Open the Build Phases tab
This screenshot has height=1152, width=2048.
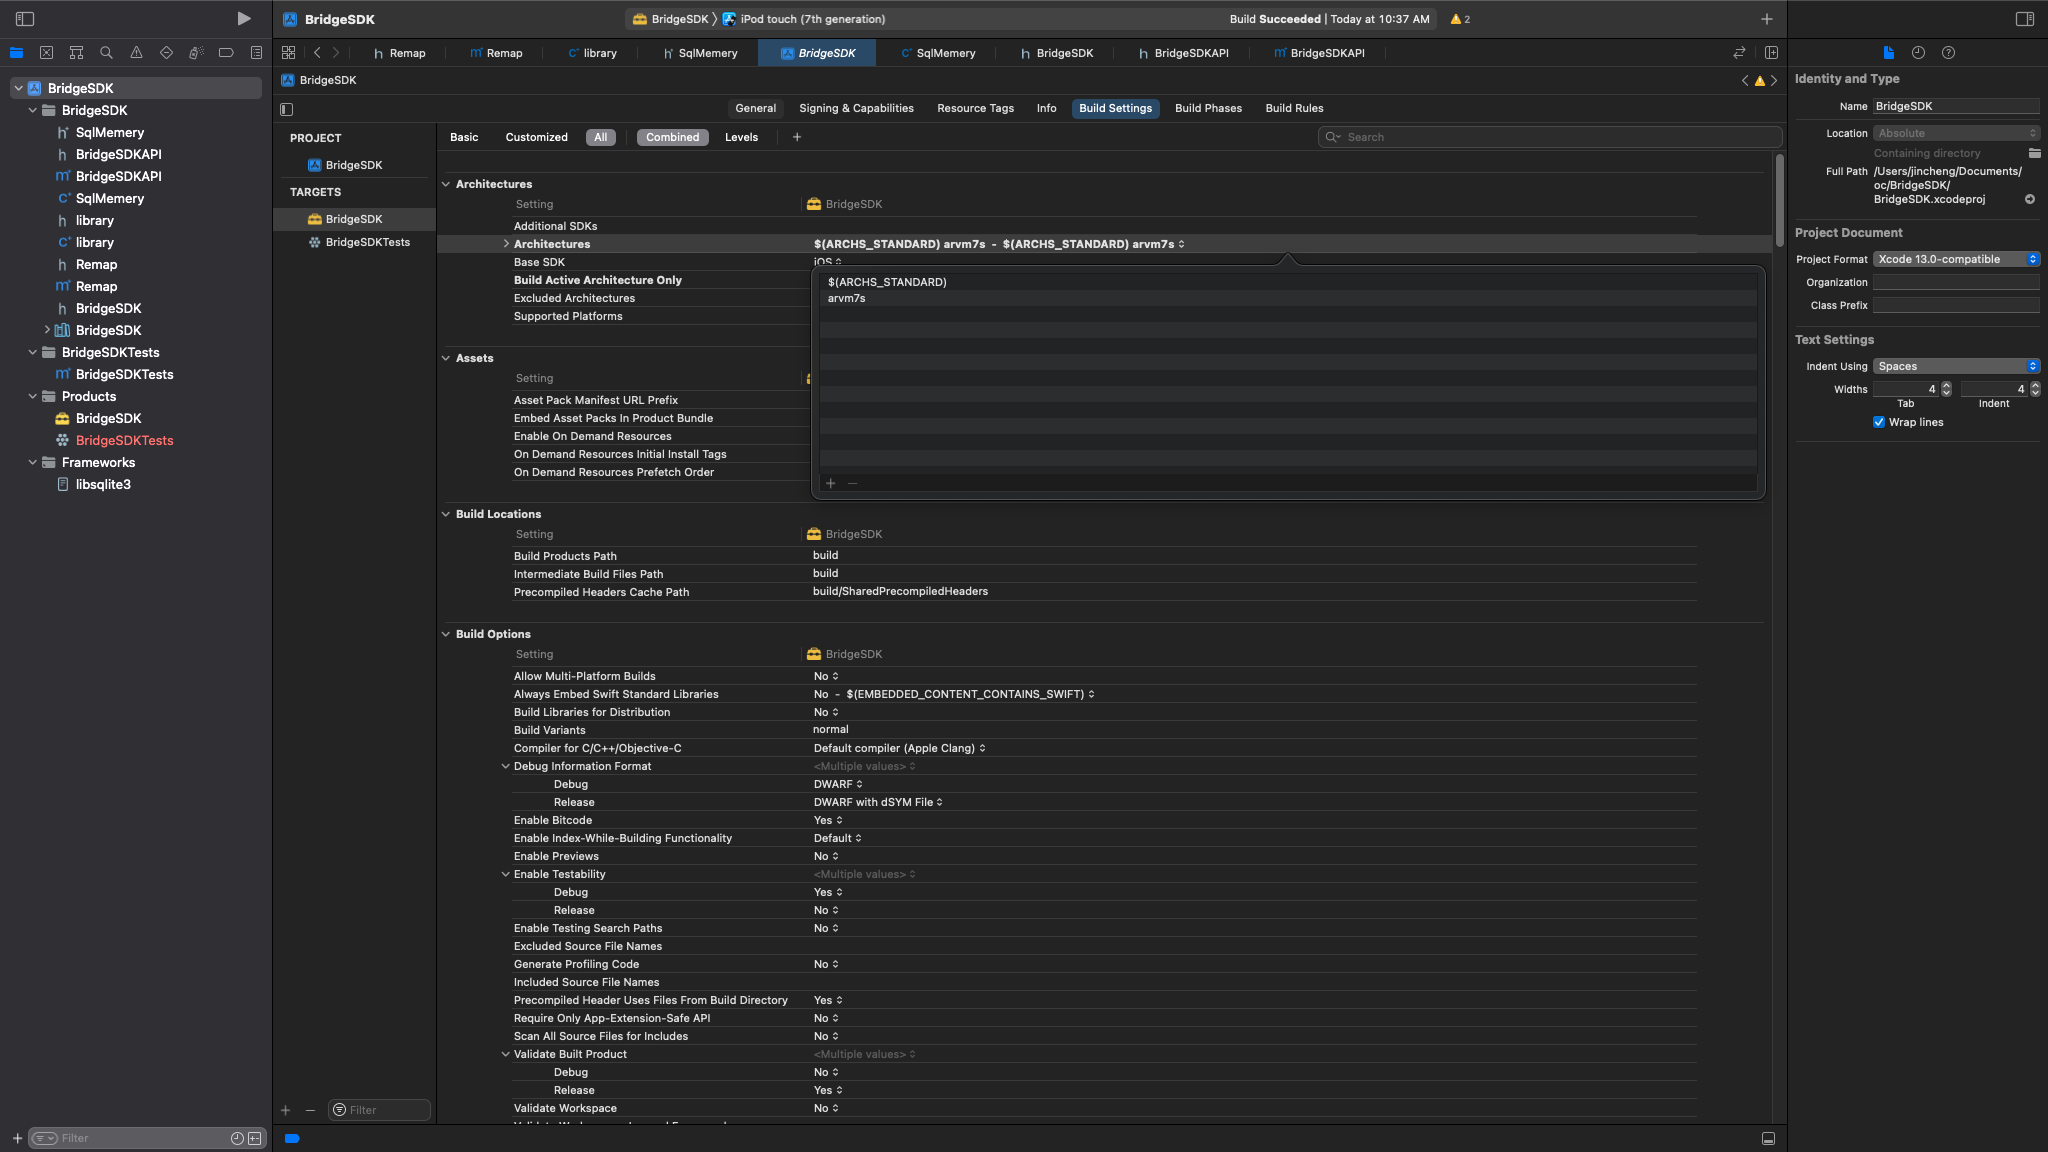[x=1208, y=108]
